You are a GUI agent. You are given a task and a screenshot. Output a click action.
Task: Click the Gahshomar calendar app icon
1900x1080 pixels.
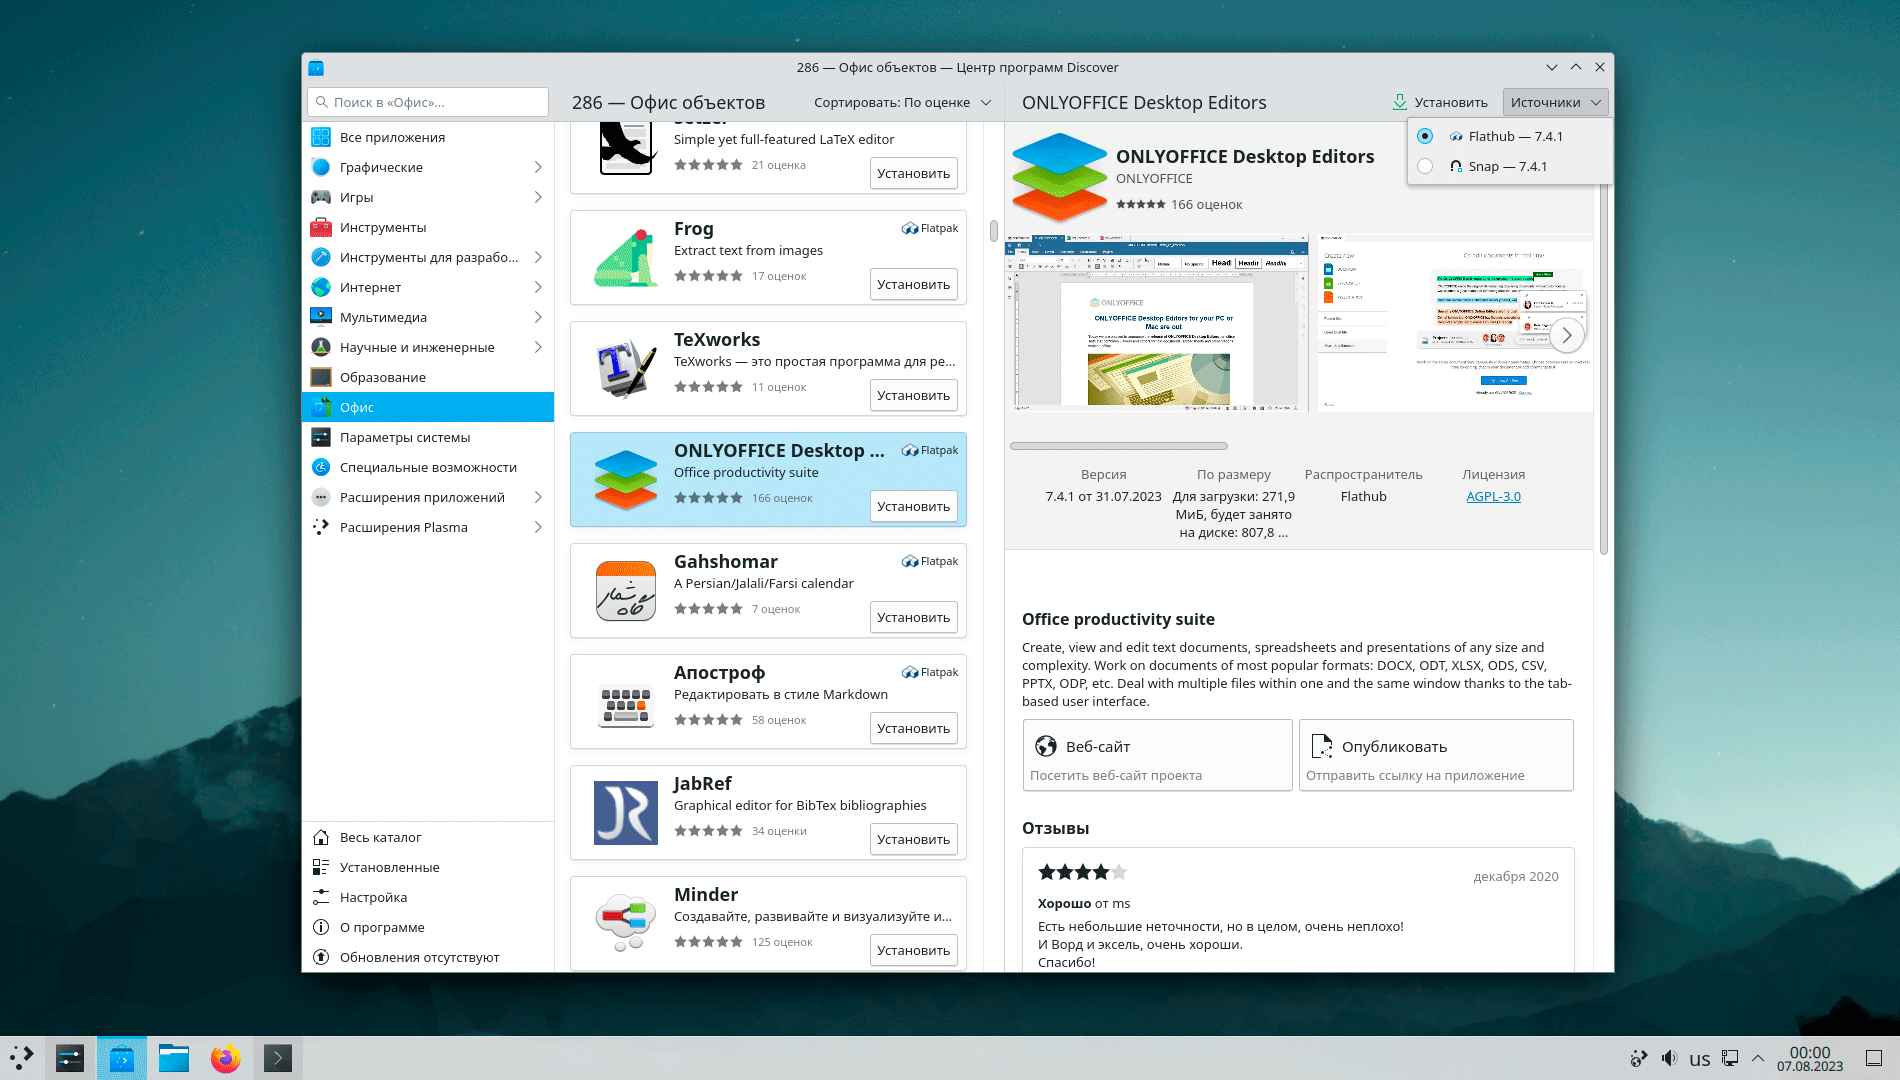click(626, 590)
